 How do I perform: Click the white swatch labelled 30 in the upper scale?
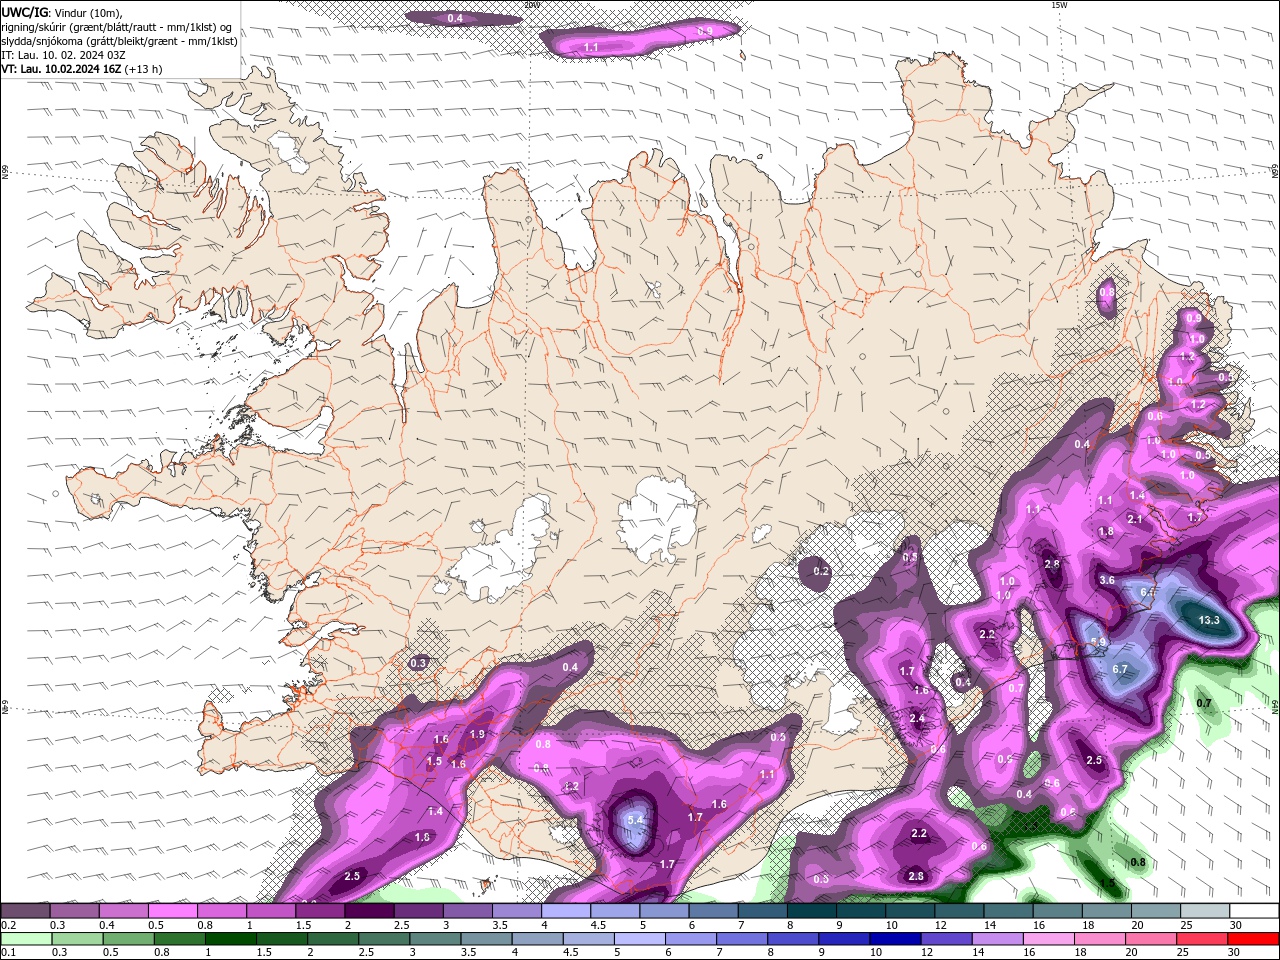pos(1253,911)
